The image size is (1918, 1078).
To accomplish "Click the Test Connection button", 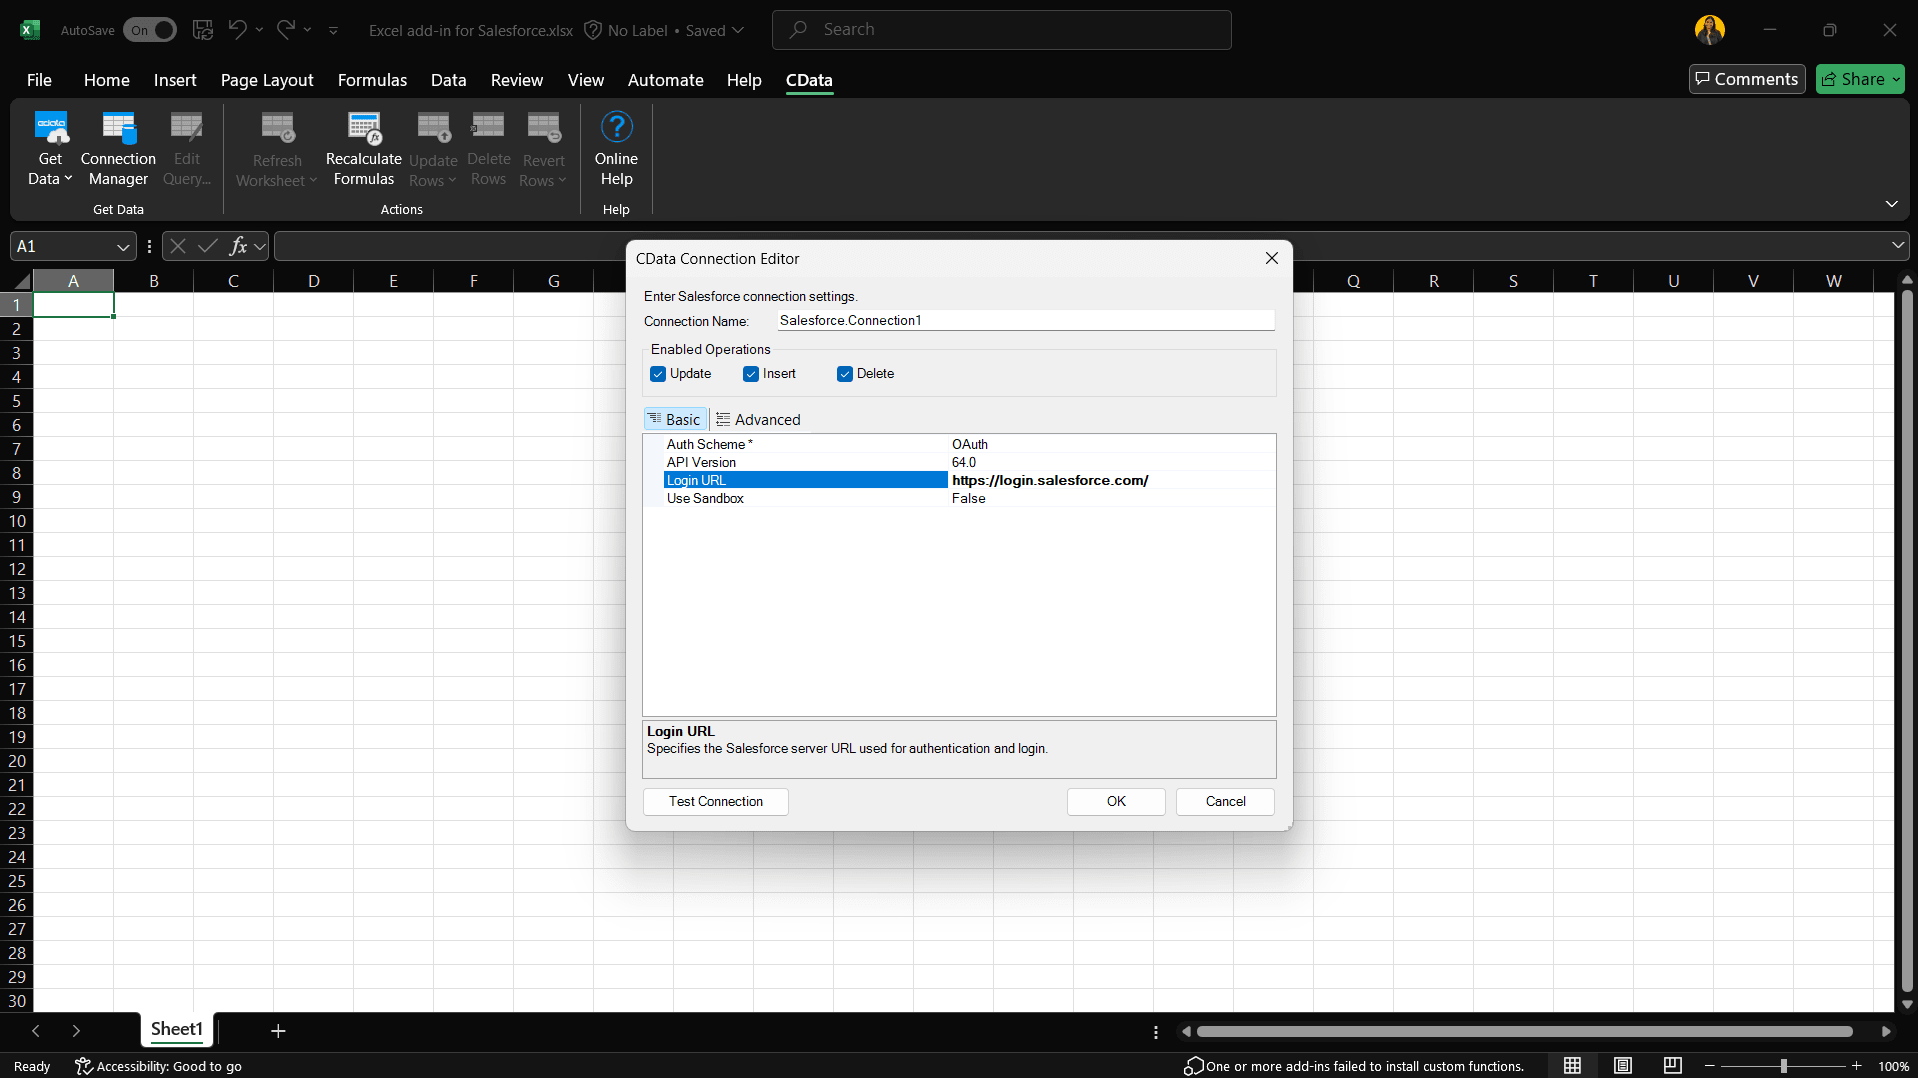I will (715, 802).
